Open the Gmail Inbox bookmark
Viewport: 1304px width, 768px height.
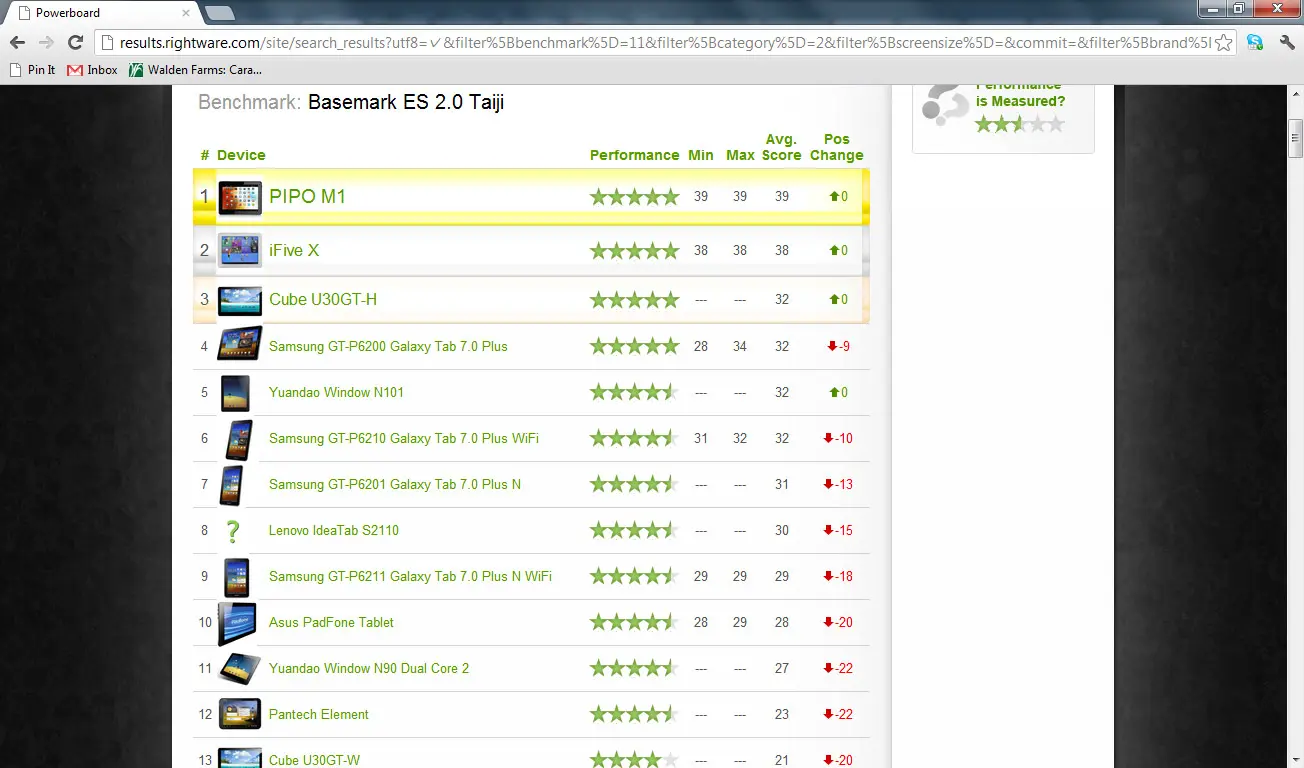click(x=92, y=70)
